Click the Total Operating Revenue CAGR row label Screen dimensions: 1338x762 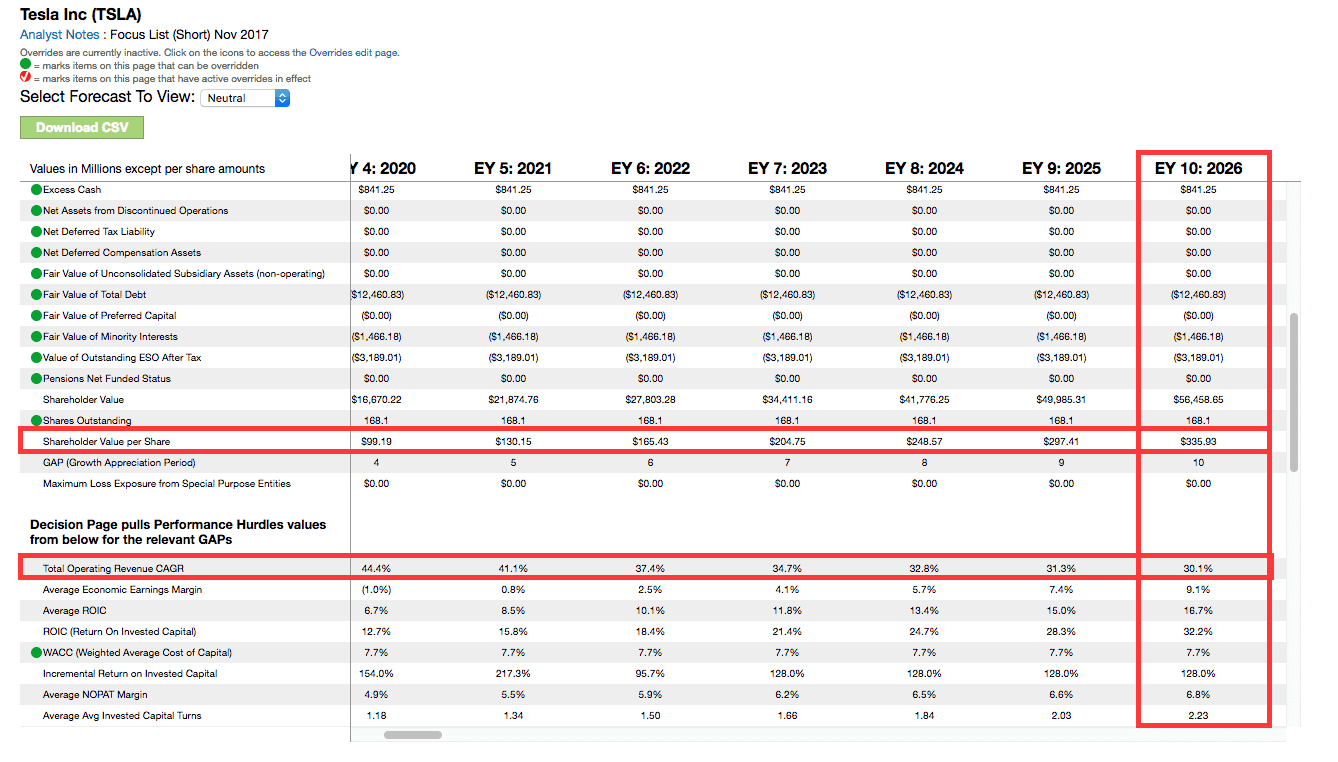[x=114, y=569]
